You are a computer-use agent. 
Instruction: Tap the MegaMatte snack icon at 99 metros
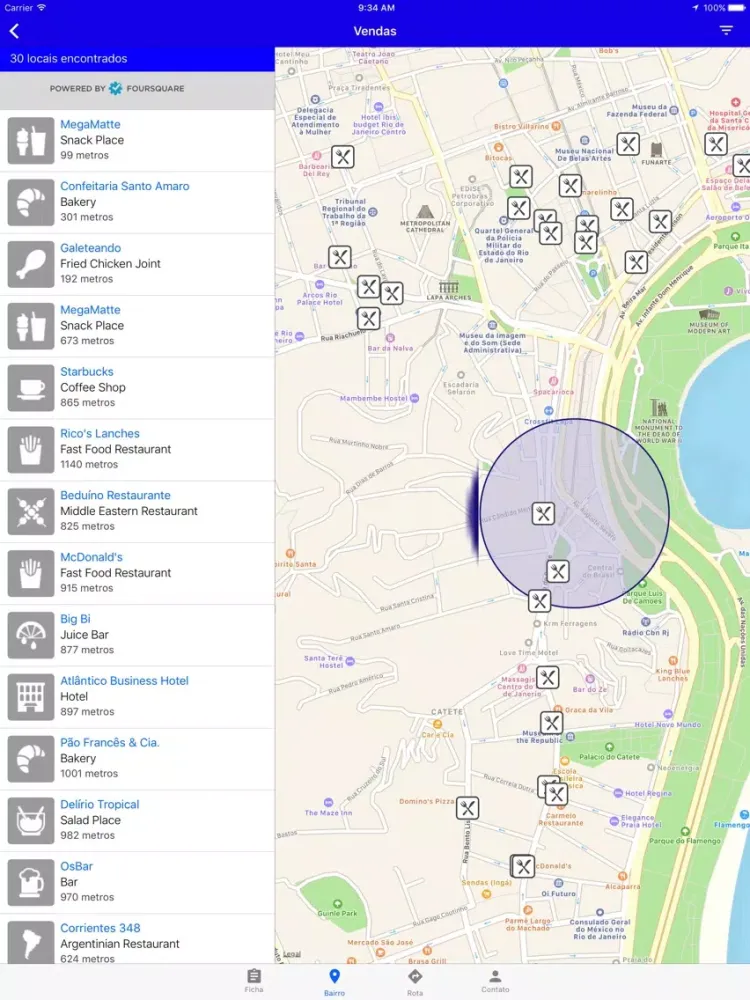tap(31, 140)
